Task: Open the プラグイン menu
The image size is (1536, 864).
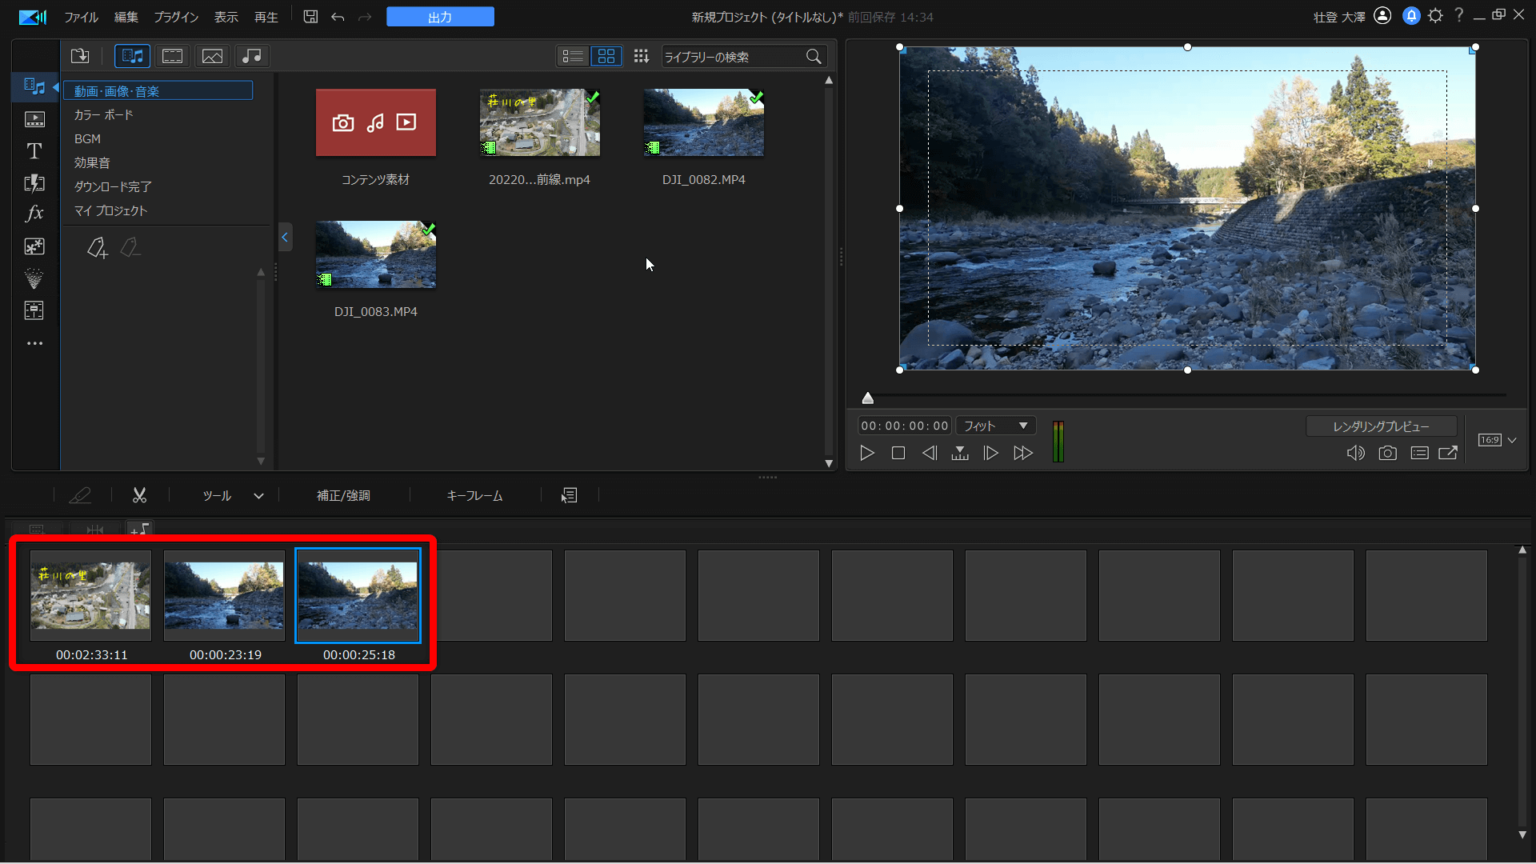Action: click(176, 17)
